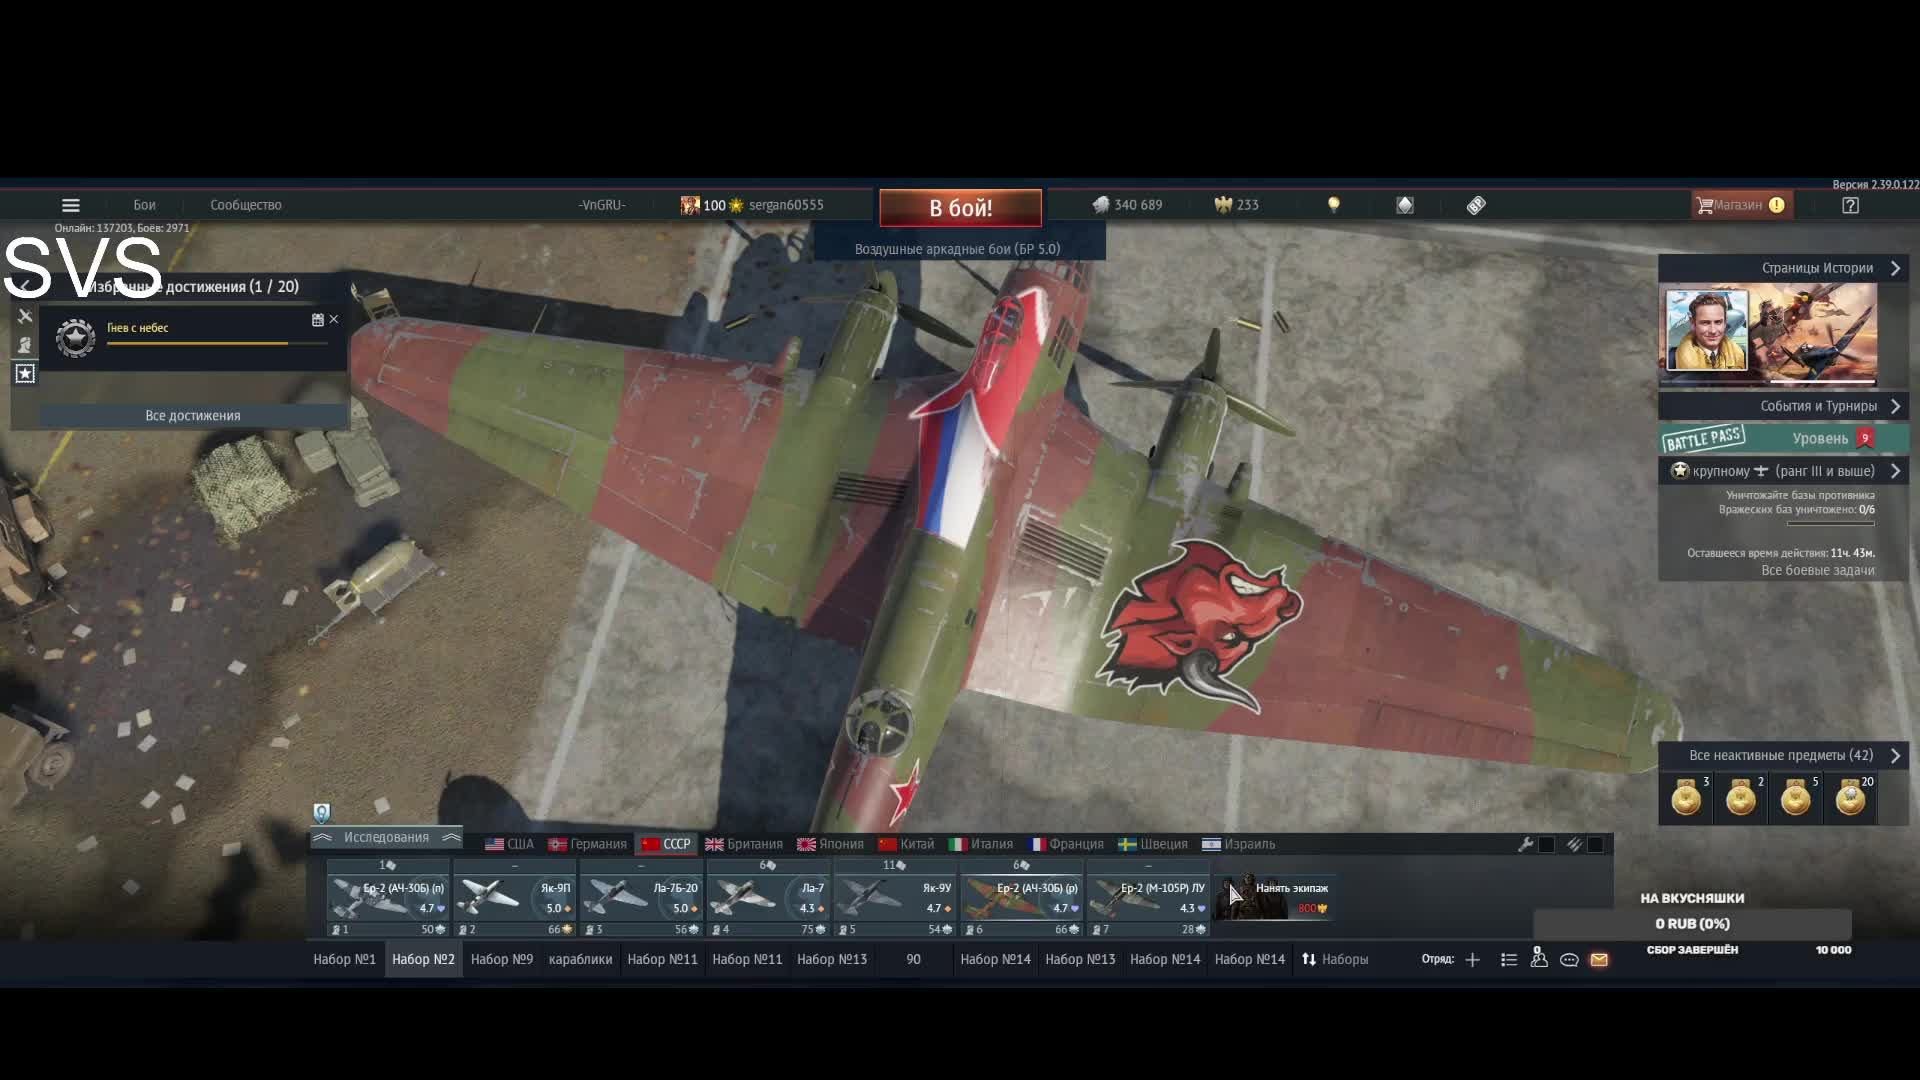Open the mail envelope icon

[x=1599, y=960]
